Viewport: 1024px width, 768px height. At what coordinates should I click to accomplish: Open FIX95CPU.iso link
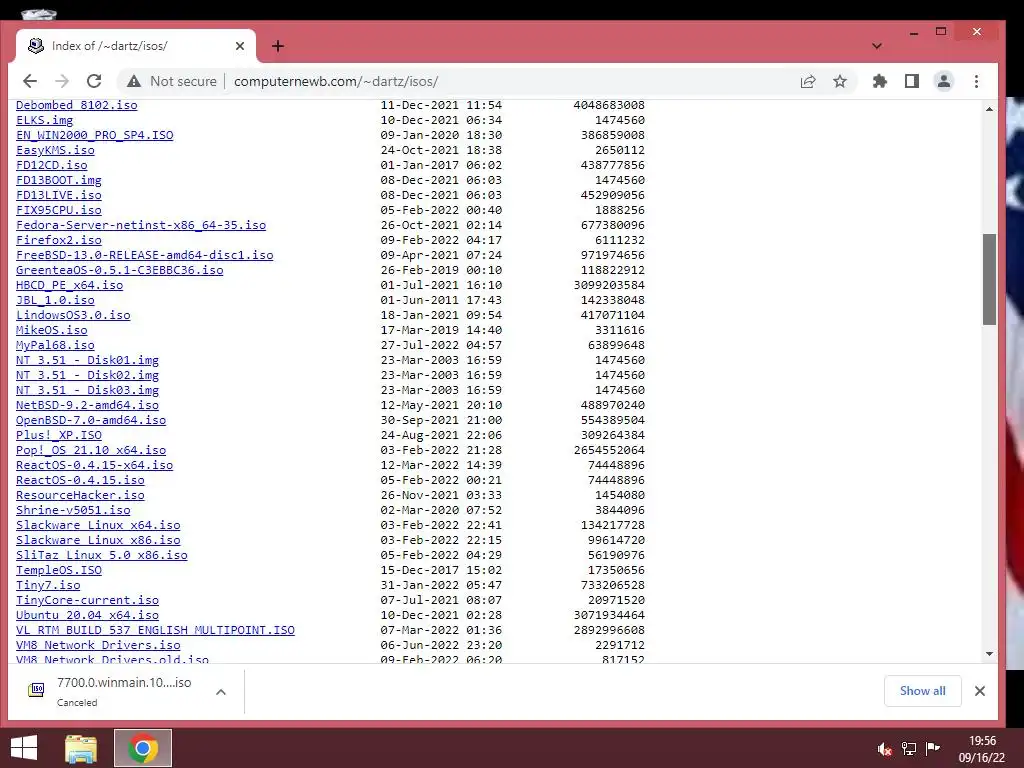[59, 210]
